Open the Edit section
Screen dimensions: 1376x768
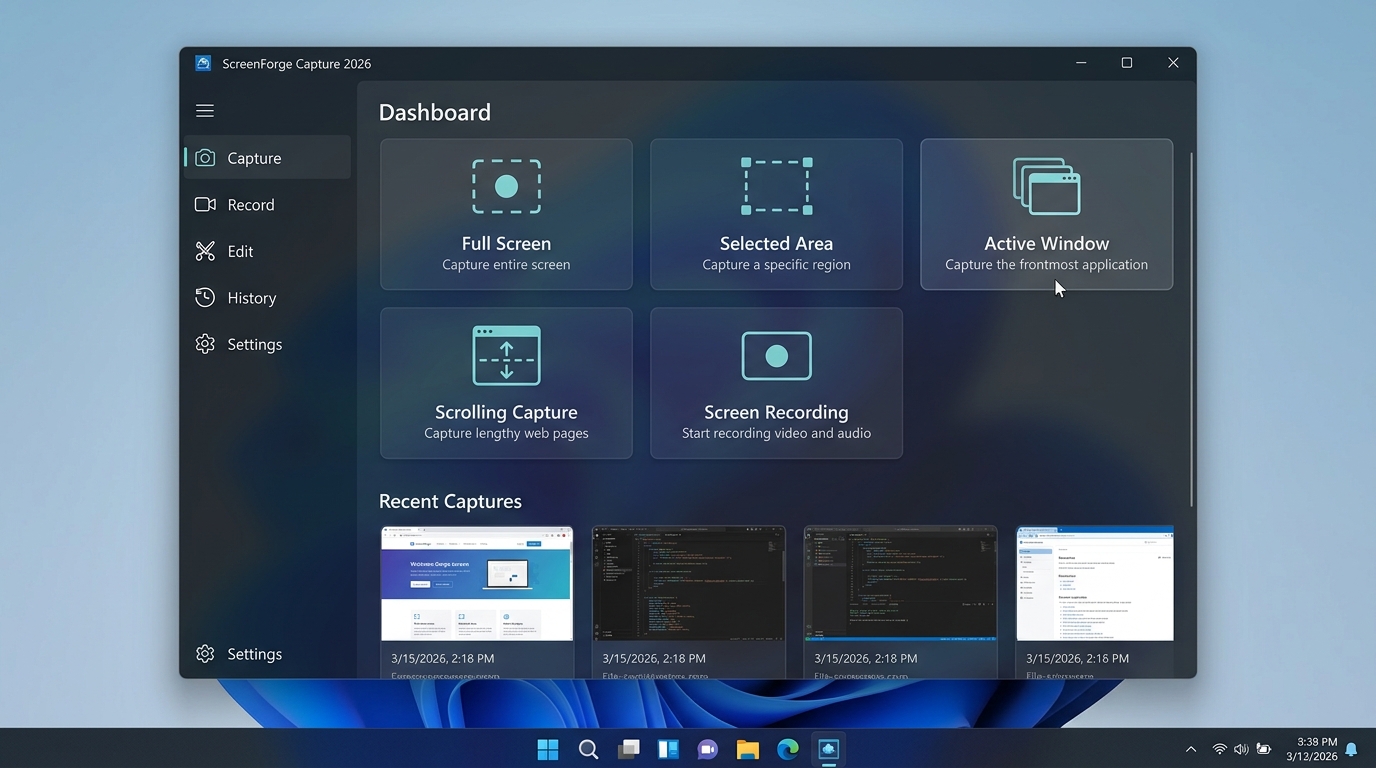(x=267, y=251)
